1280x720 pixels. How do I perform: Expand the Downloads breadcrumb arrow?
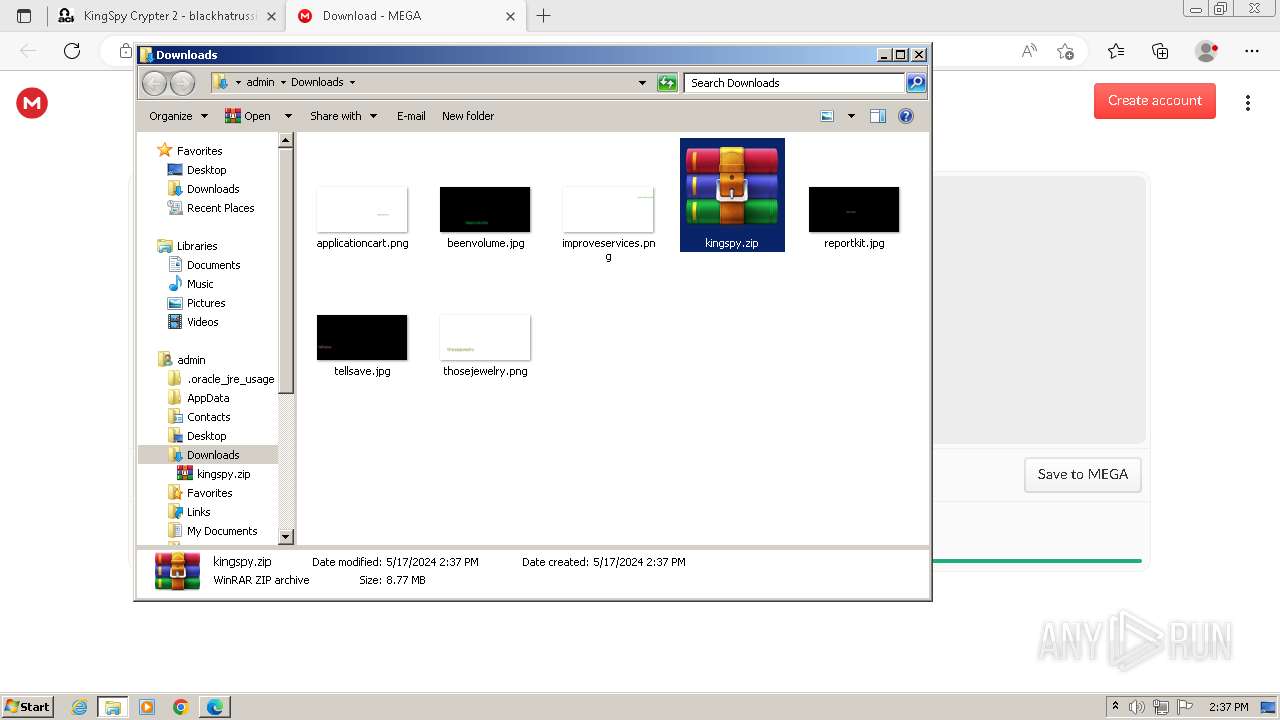pos(352,82)
